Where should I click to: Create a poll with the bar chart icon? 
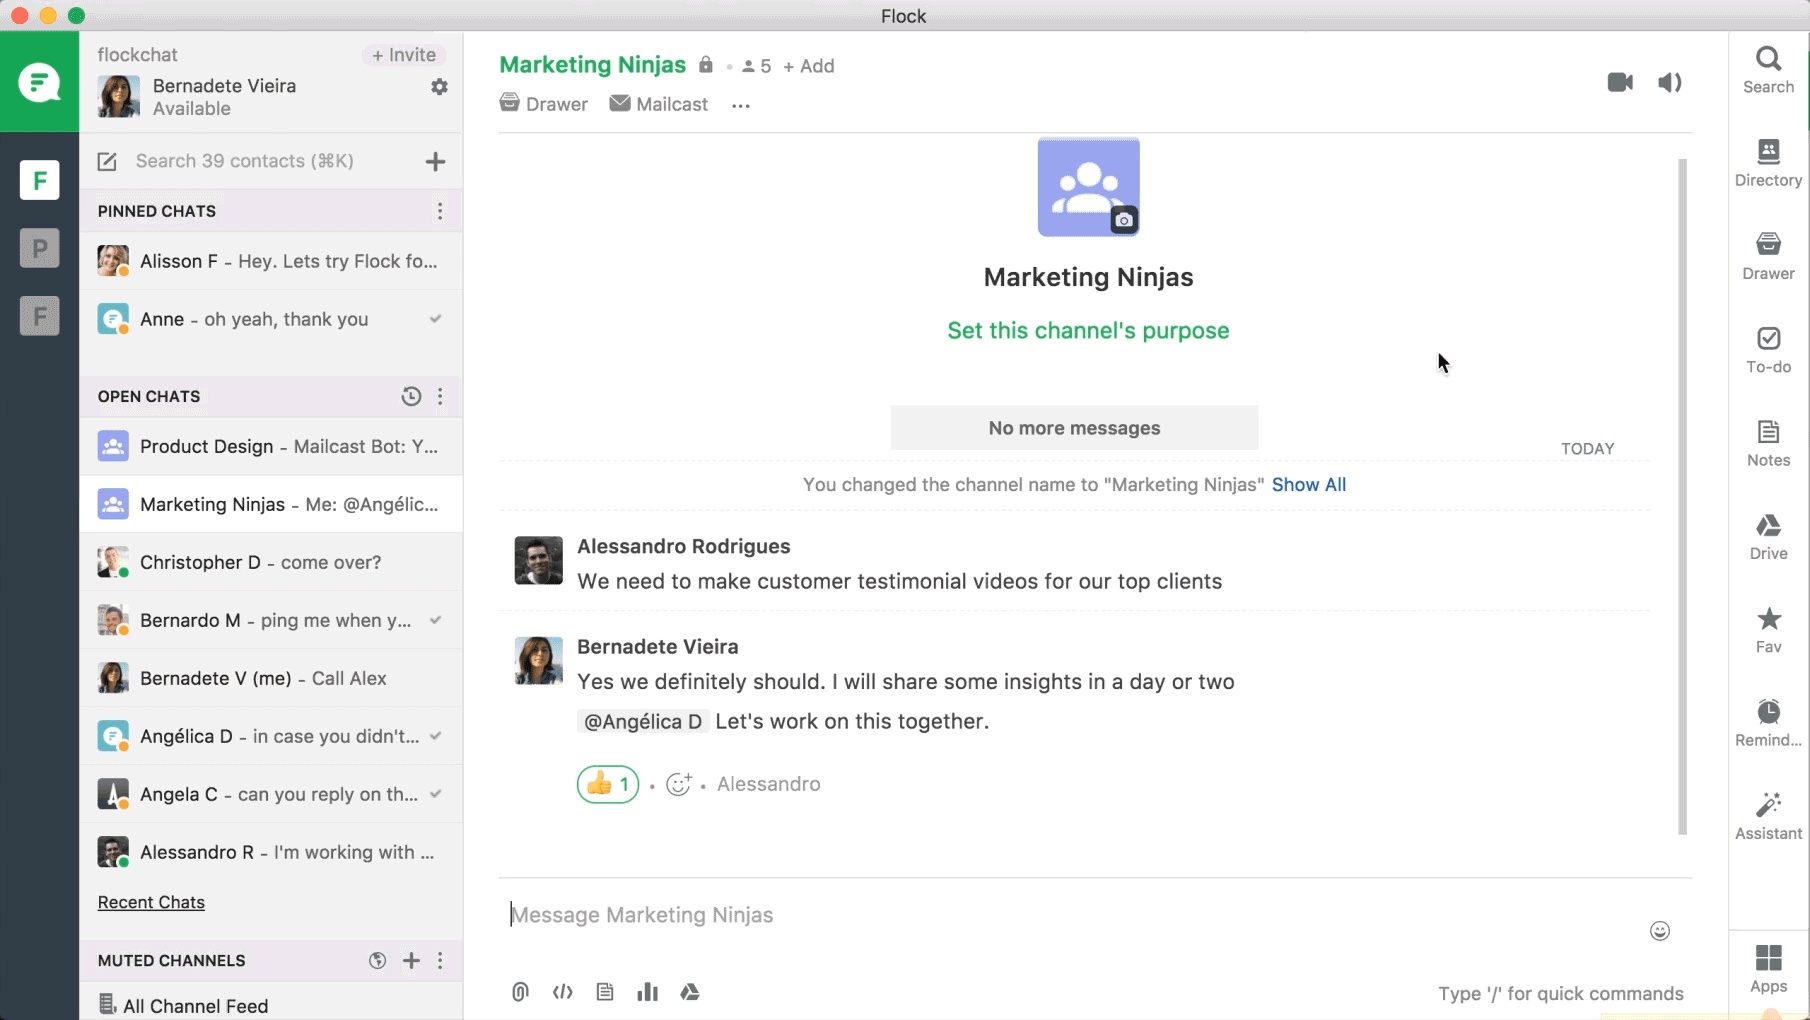tap(648, 992)
